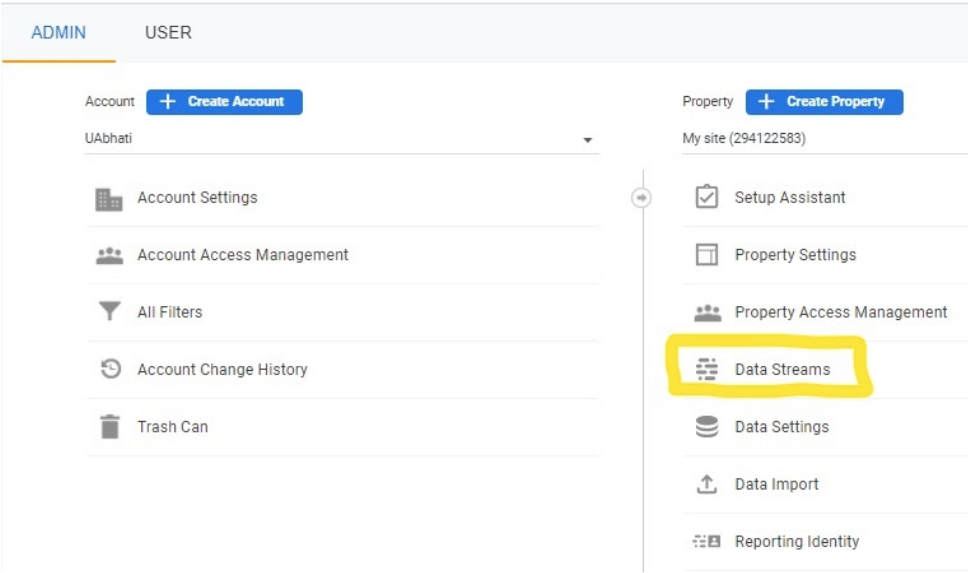Click the Setup Assistant checklist icon
Viewport: 968px width, 573px height.
click(x=706, y=197)
